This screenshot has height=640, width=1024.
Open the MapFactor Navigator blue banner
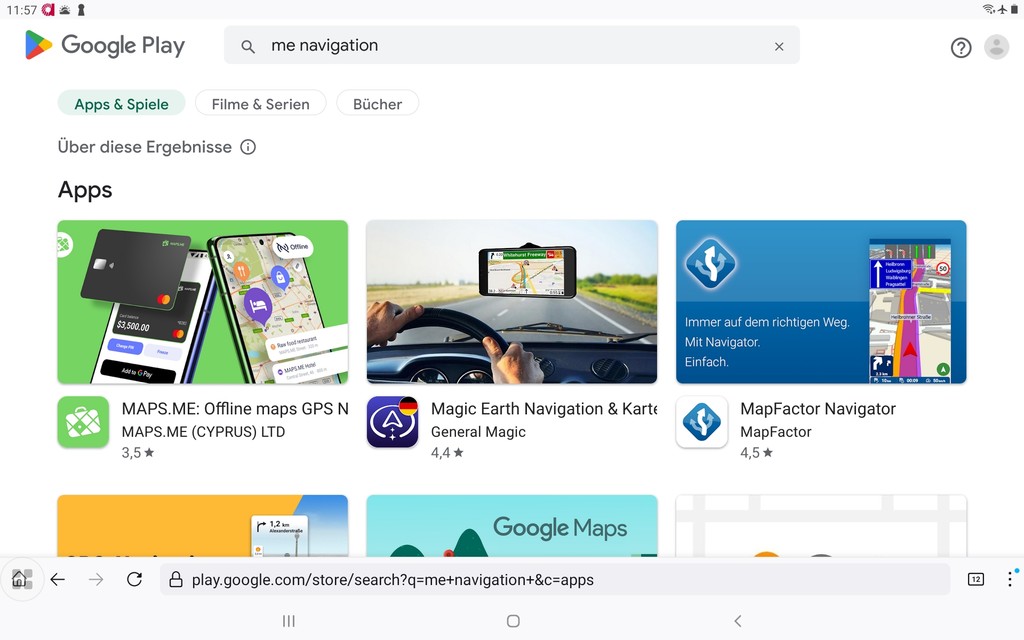822,302
